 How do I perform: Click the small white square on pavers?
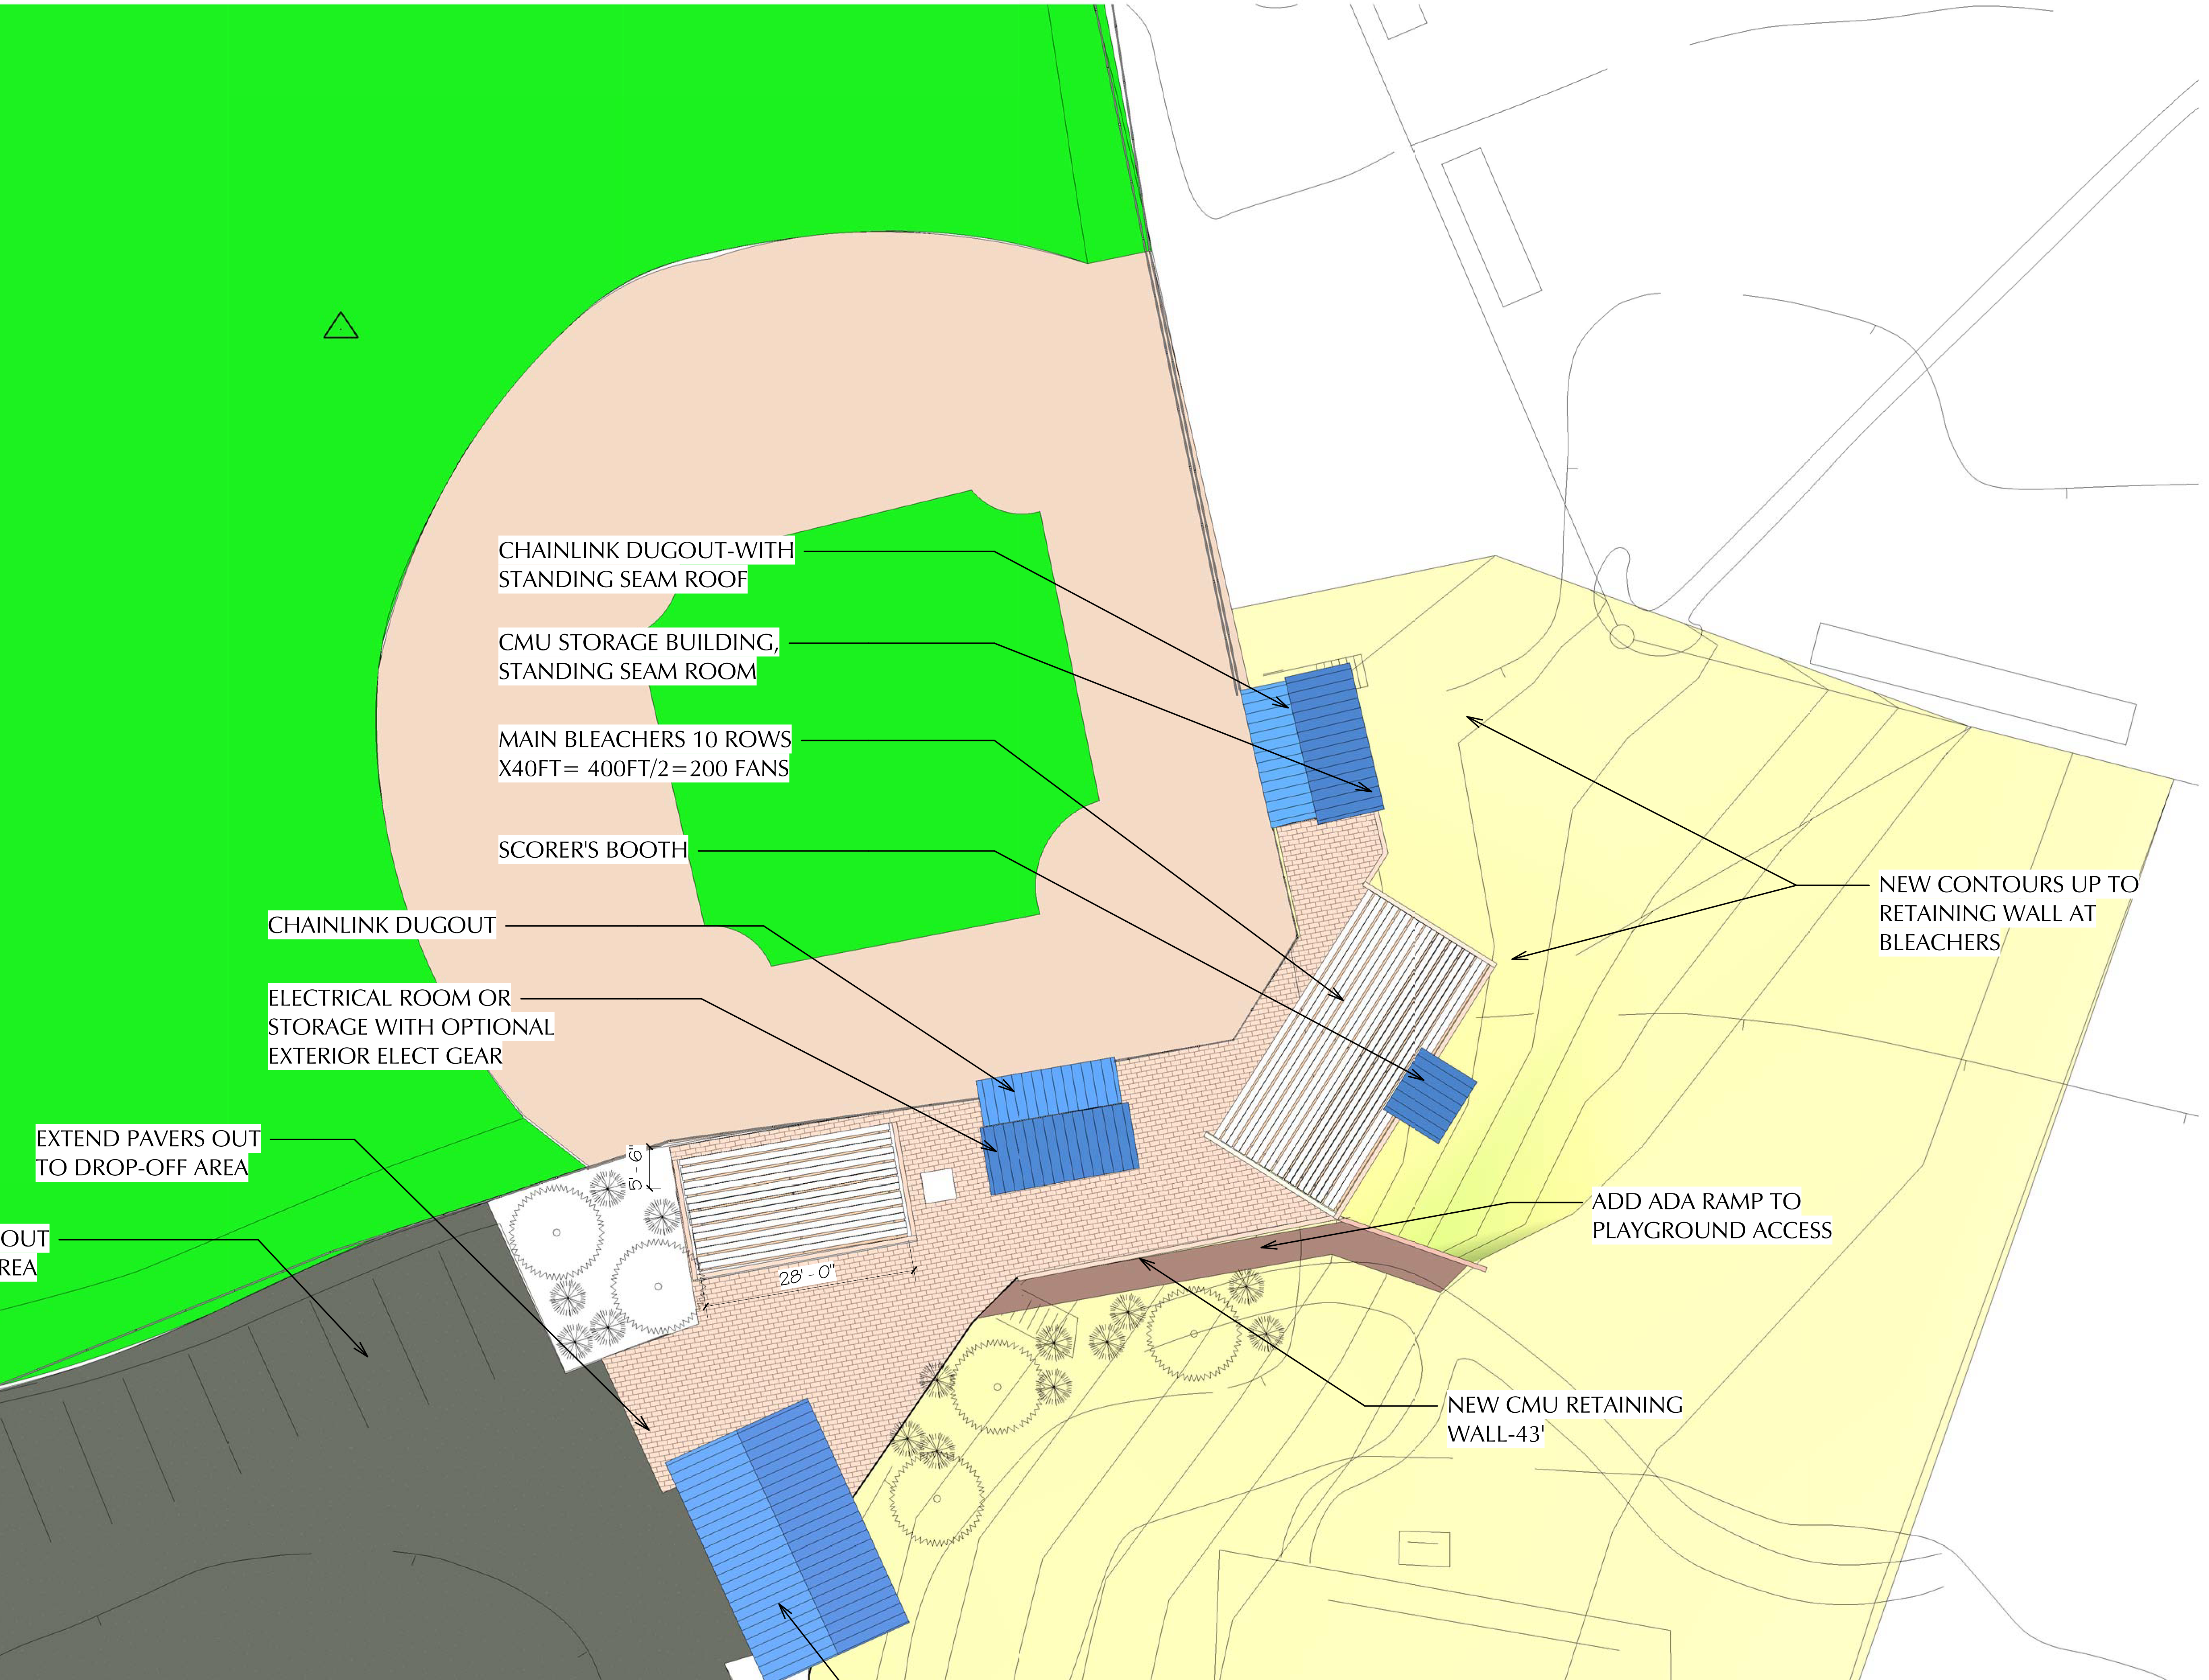(x=938, y=1187)
